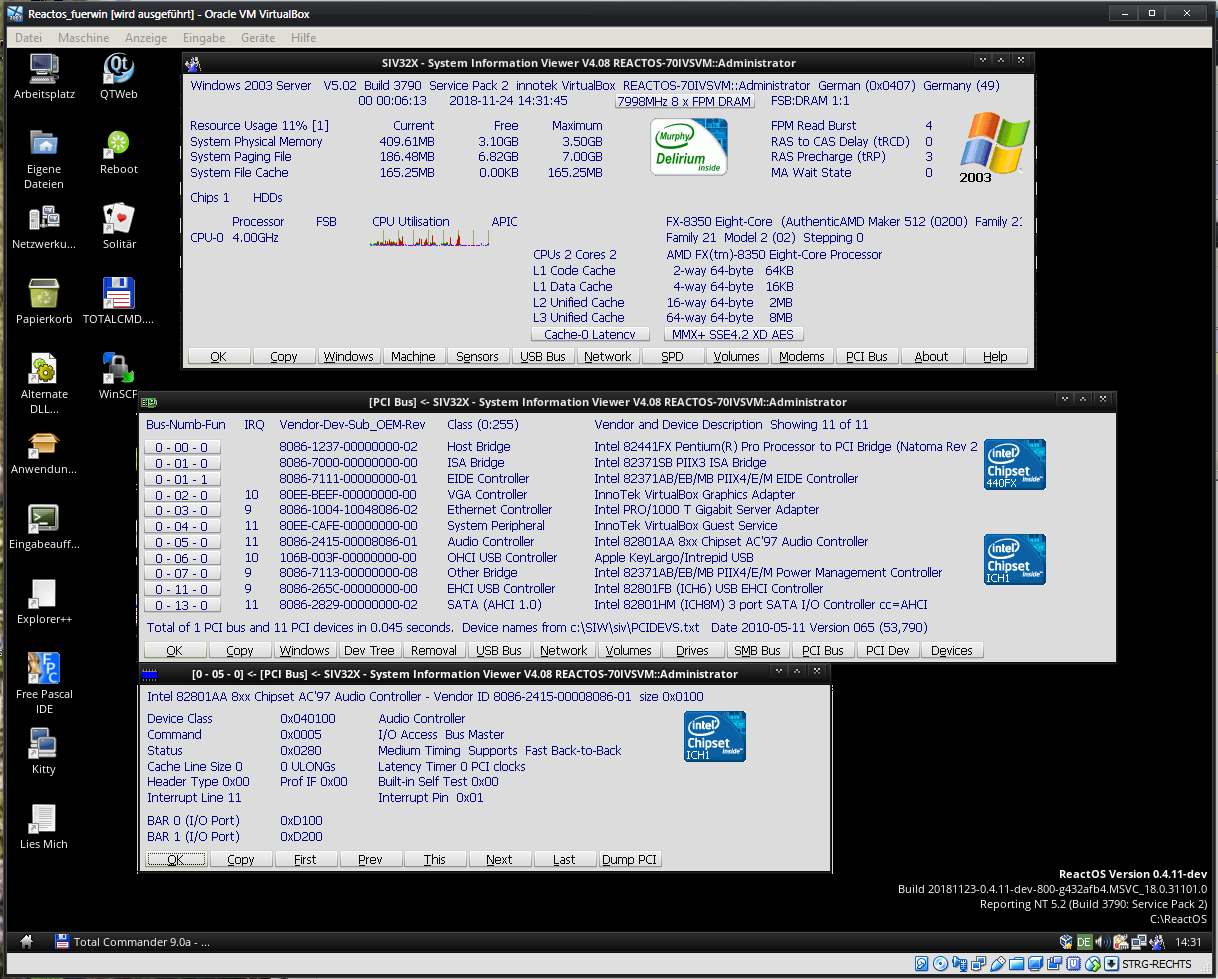This screenshot has width=1218, height=979.
Task: Click the Modems button
Action: coord(802,356)
